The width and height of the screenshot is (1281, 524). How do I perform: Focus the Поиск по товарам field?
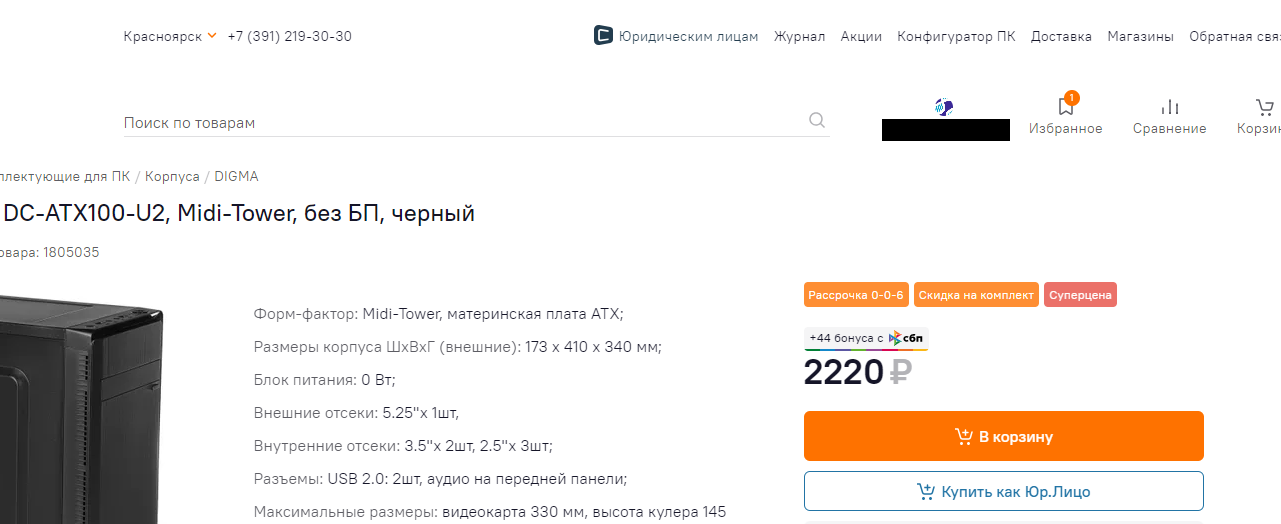(x=460, y=122)
